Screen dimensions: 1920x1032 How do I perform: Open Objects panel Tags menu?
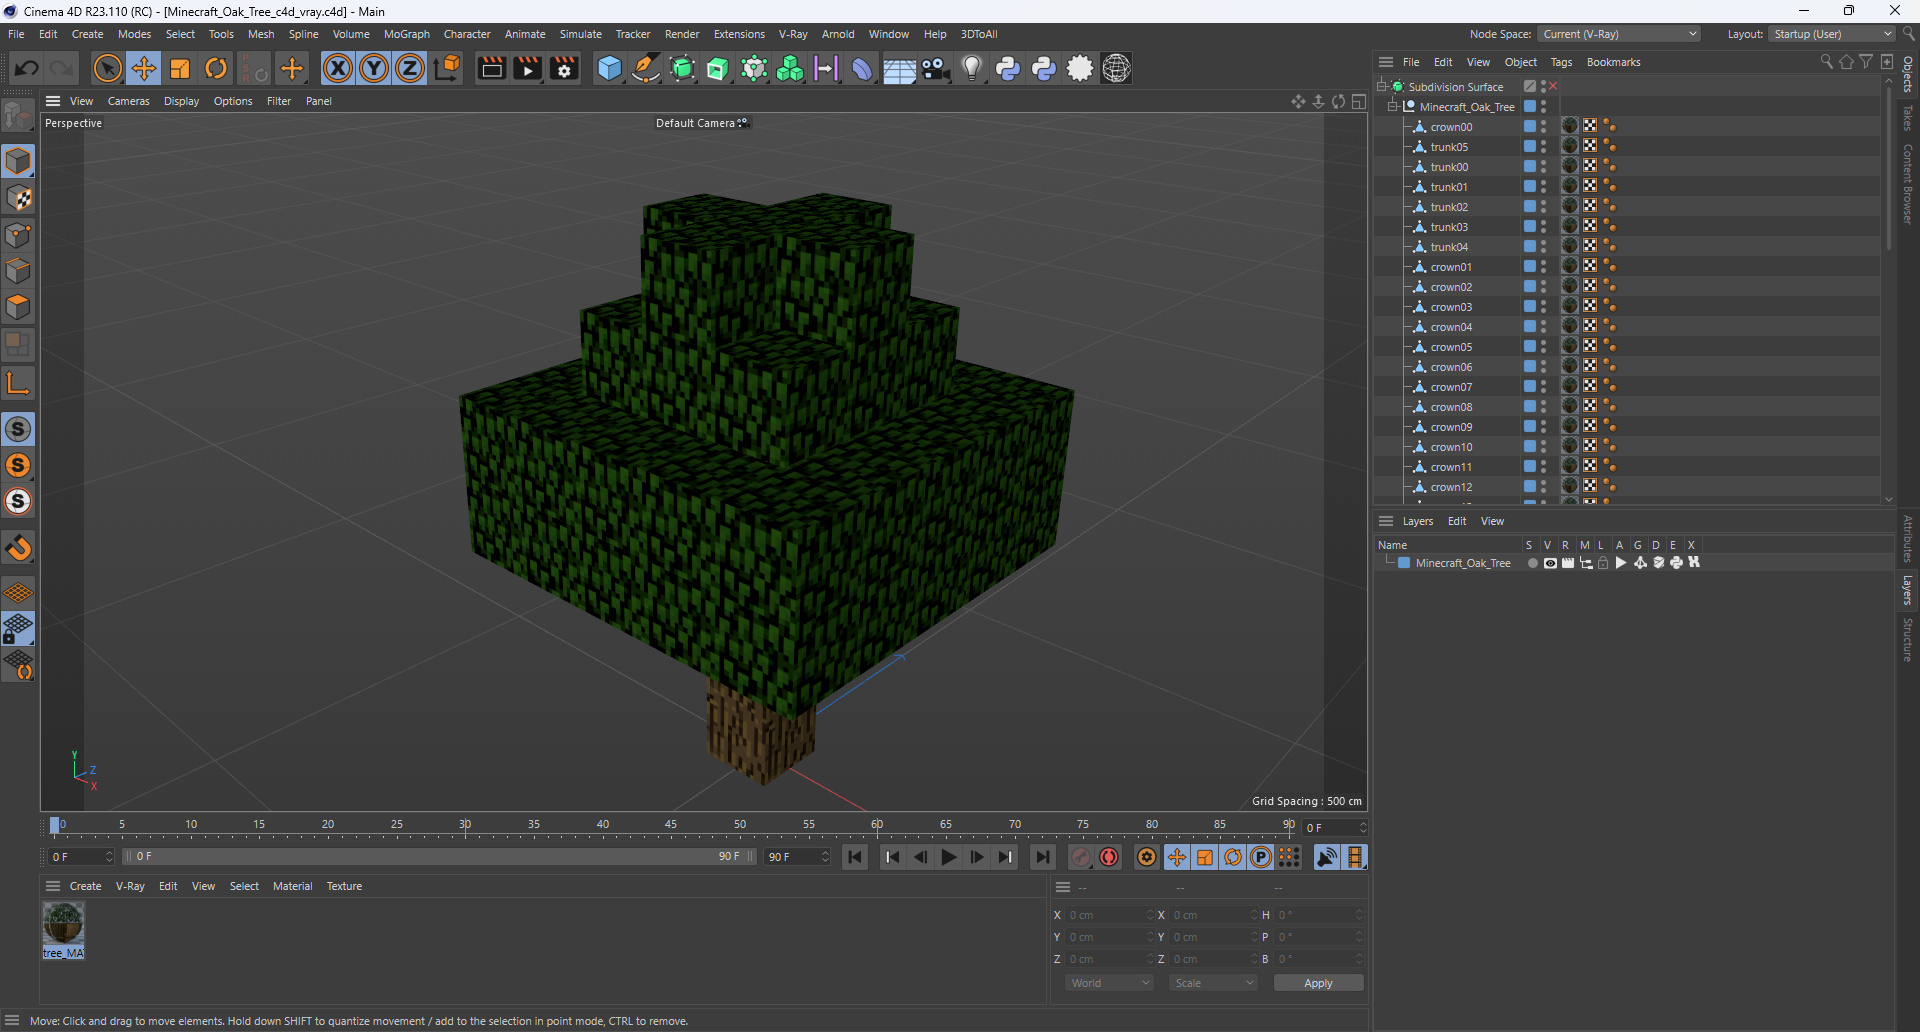point(1561,62)
